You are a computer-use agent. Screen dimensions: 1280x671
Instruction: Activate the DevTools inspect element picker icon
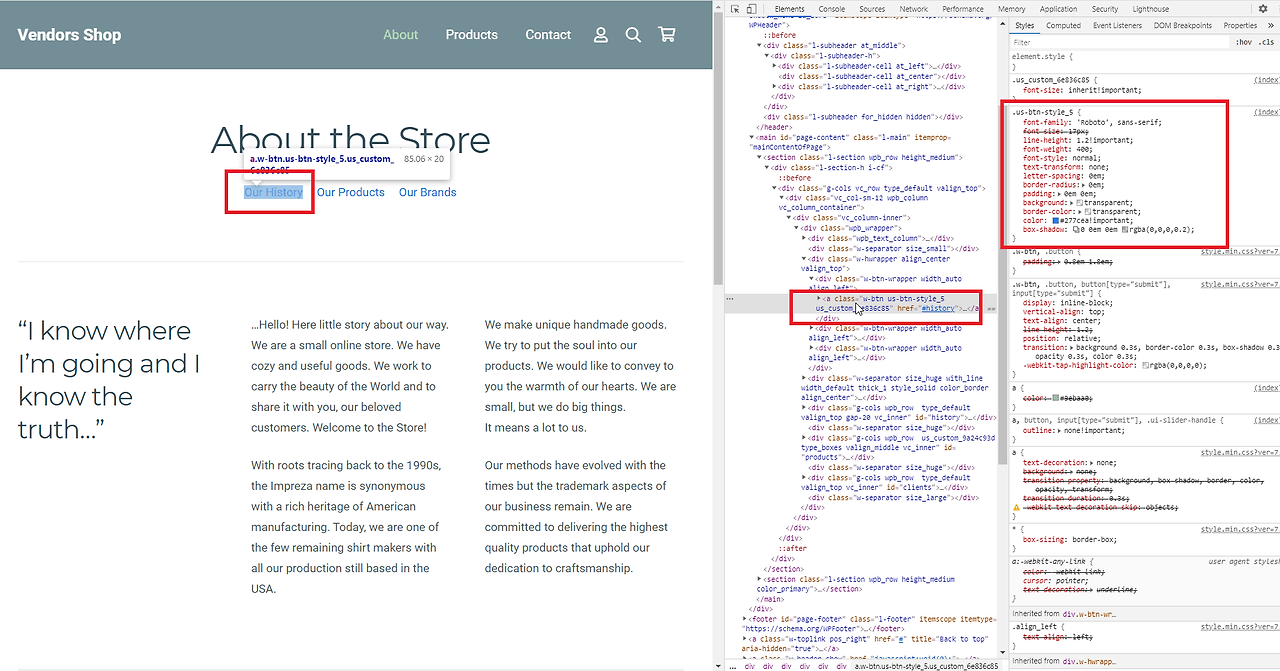(x=735, y=9)
